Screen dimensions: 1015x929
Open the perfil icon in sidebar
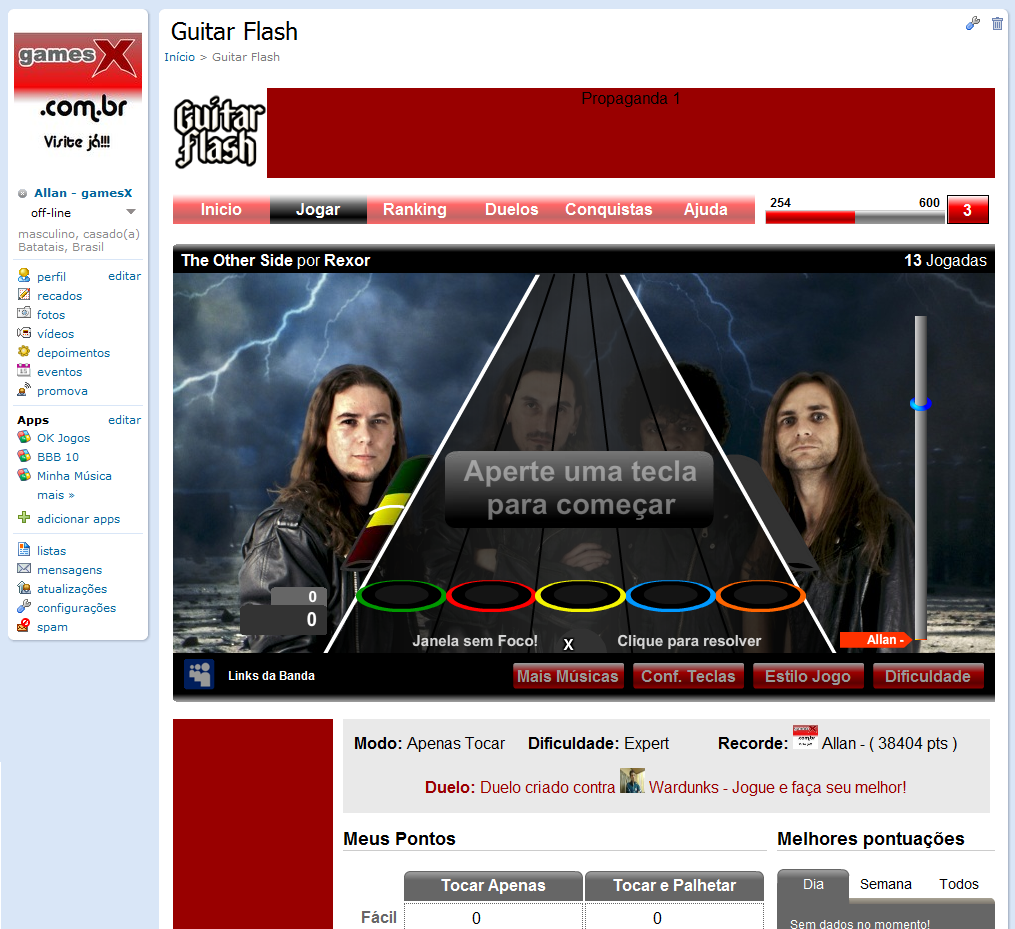[x=24, y=276]
